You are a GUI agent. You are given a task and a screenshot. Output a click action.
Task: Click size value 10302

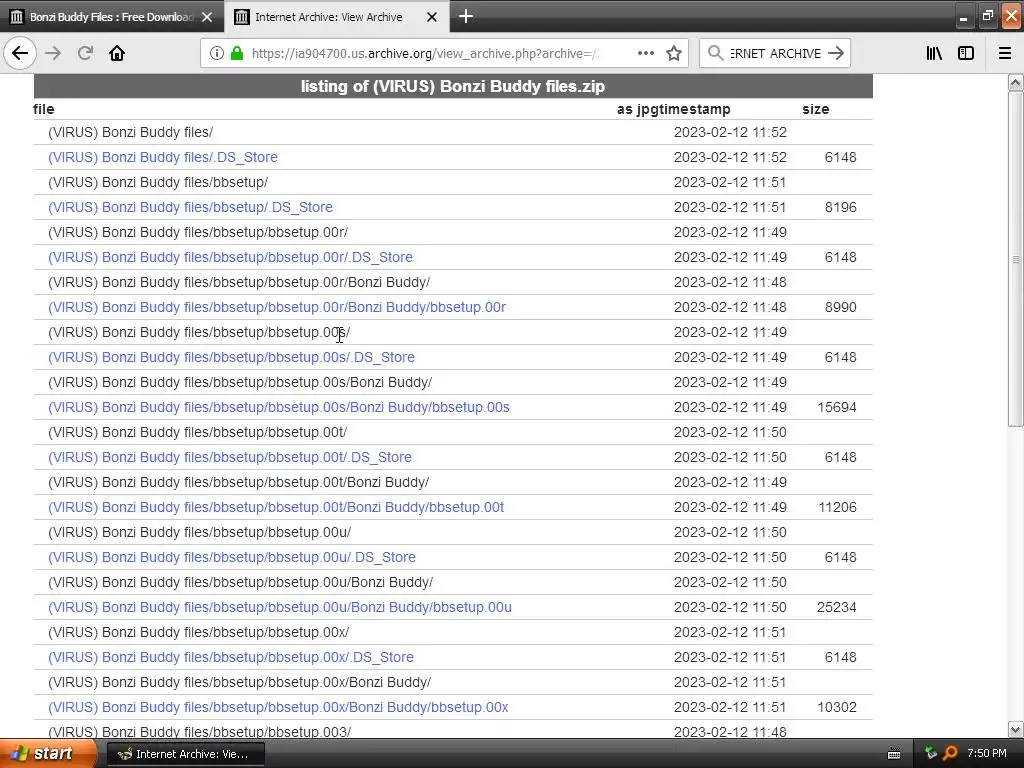click(x=837, y=707)
